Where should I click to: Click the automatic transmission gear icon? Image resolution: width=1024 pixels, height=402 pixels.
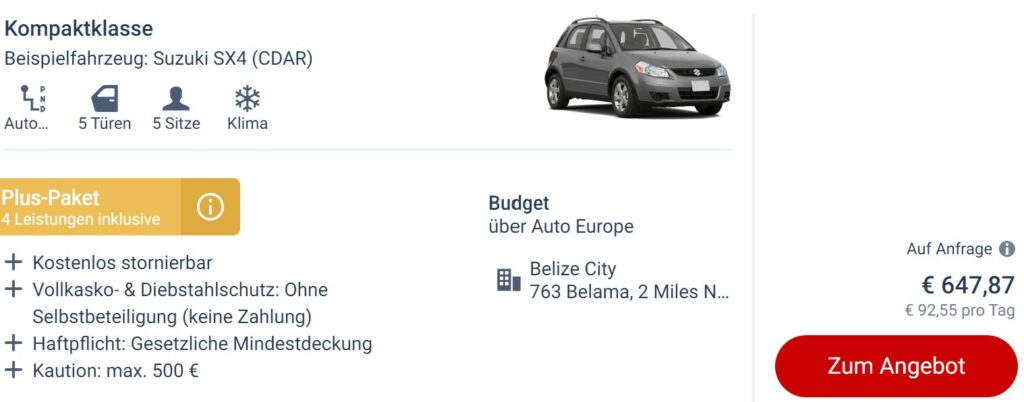[33, 99]
